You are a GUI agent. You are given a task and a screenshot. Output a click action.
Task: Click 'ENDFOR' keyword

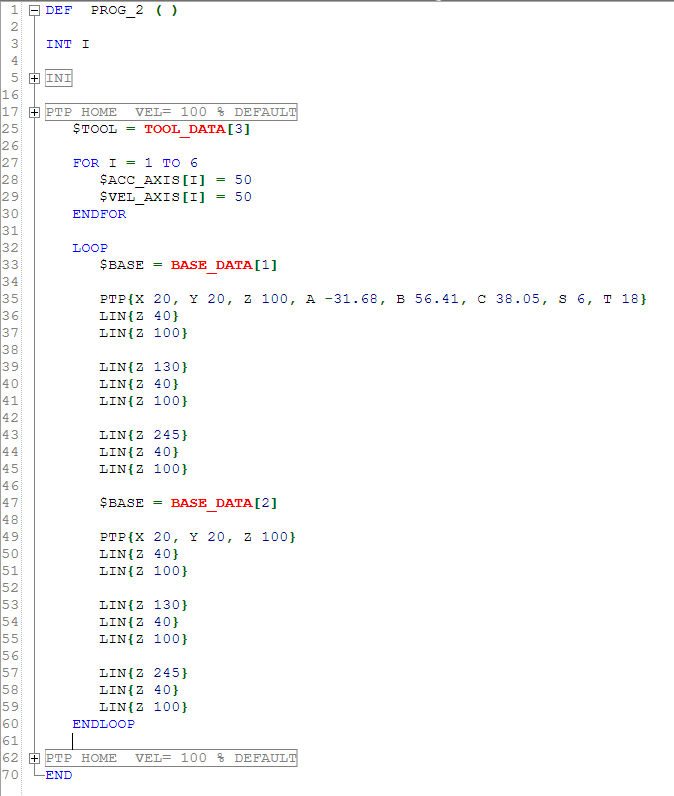pos(99,214)
